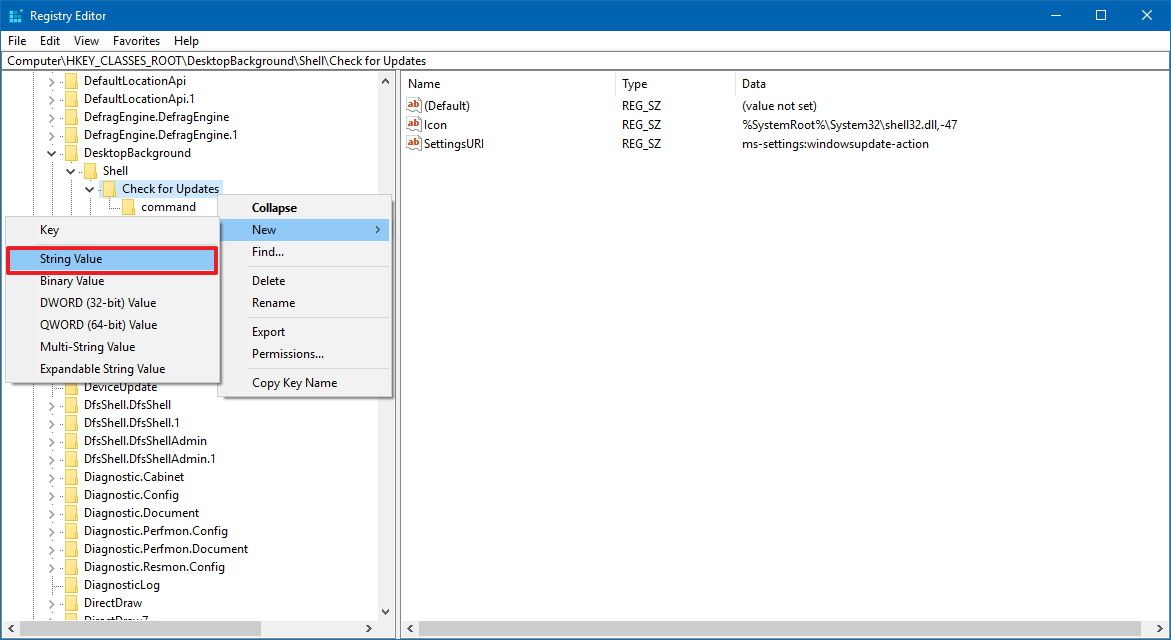Click the folder icon for DefaultLocationApi
The height and width of the screenshot is (640, 1171).
tap(70, 80)
